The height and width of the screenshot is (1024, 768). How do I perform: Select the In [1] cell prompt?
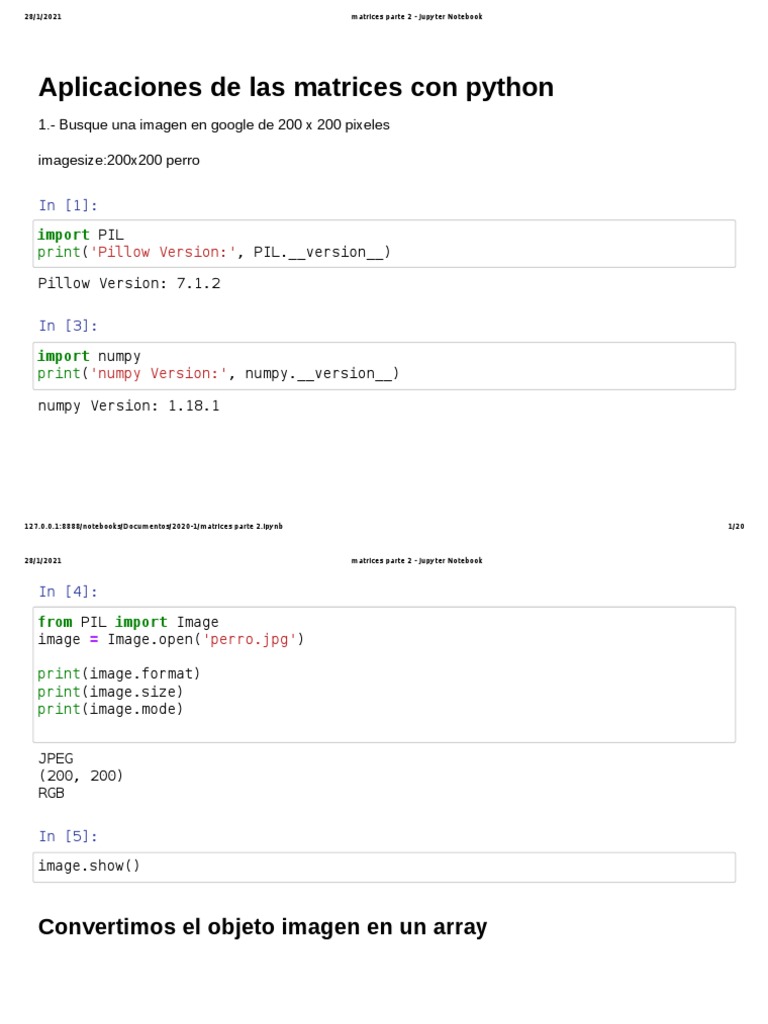(68, 205)
